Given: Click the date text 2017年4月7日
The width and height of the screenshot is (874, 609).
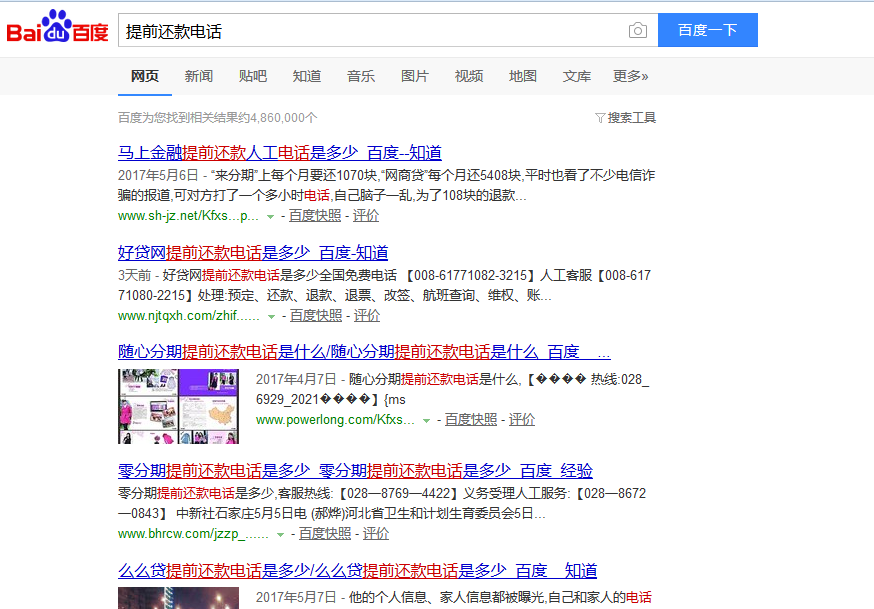Looking at the screenshot, I should click(296, 379).
